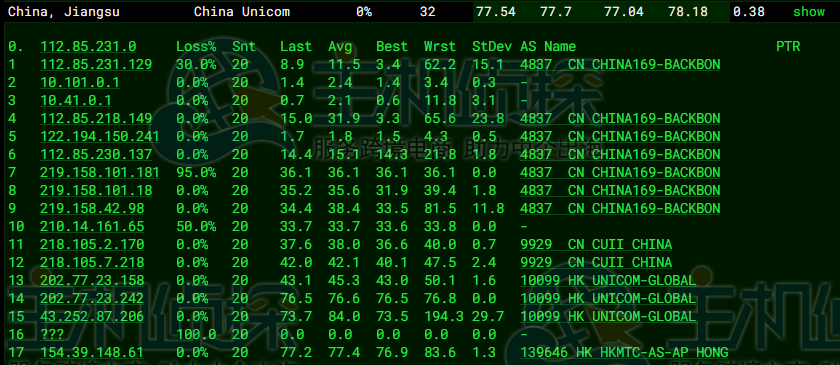Open IP link 218.105.2.170
This screenshot has width=840, height=365.
click(92, 245)
